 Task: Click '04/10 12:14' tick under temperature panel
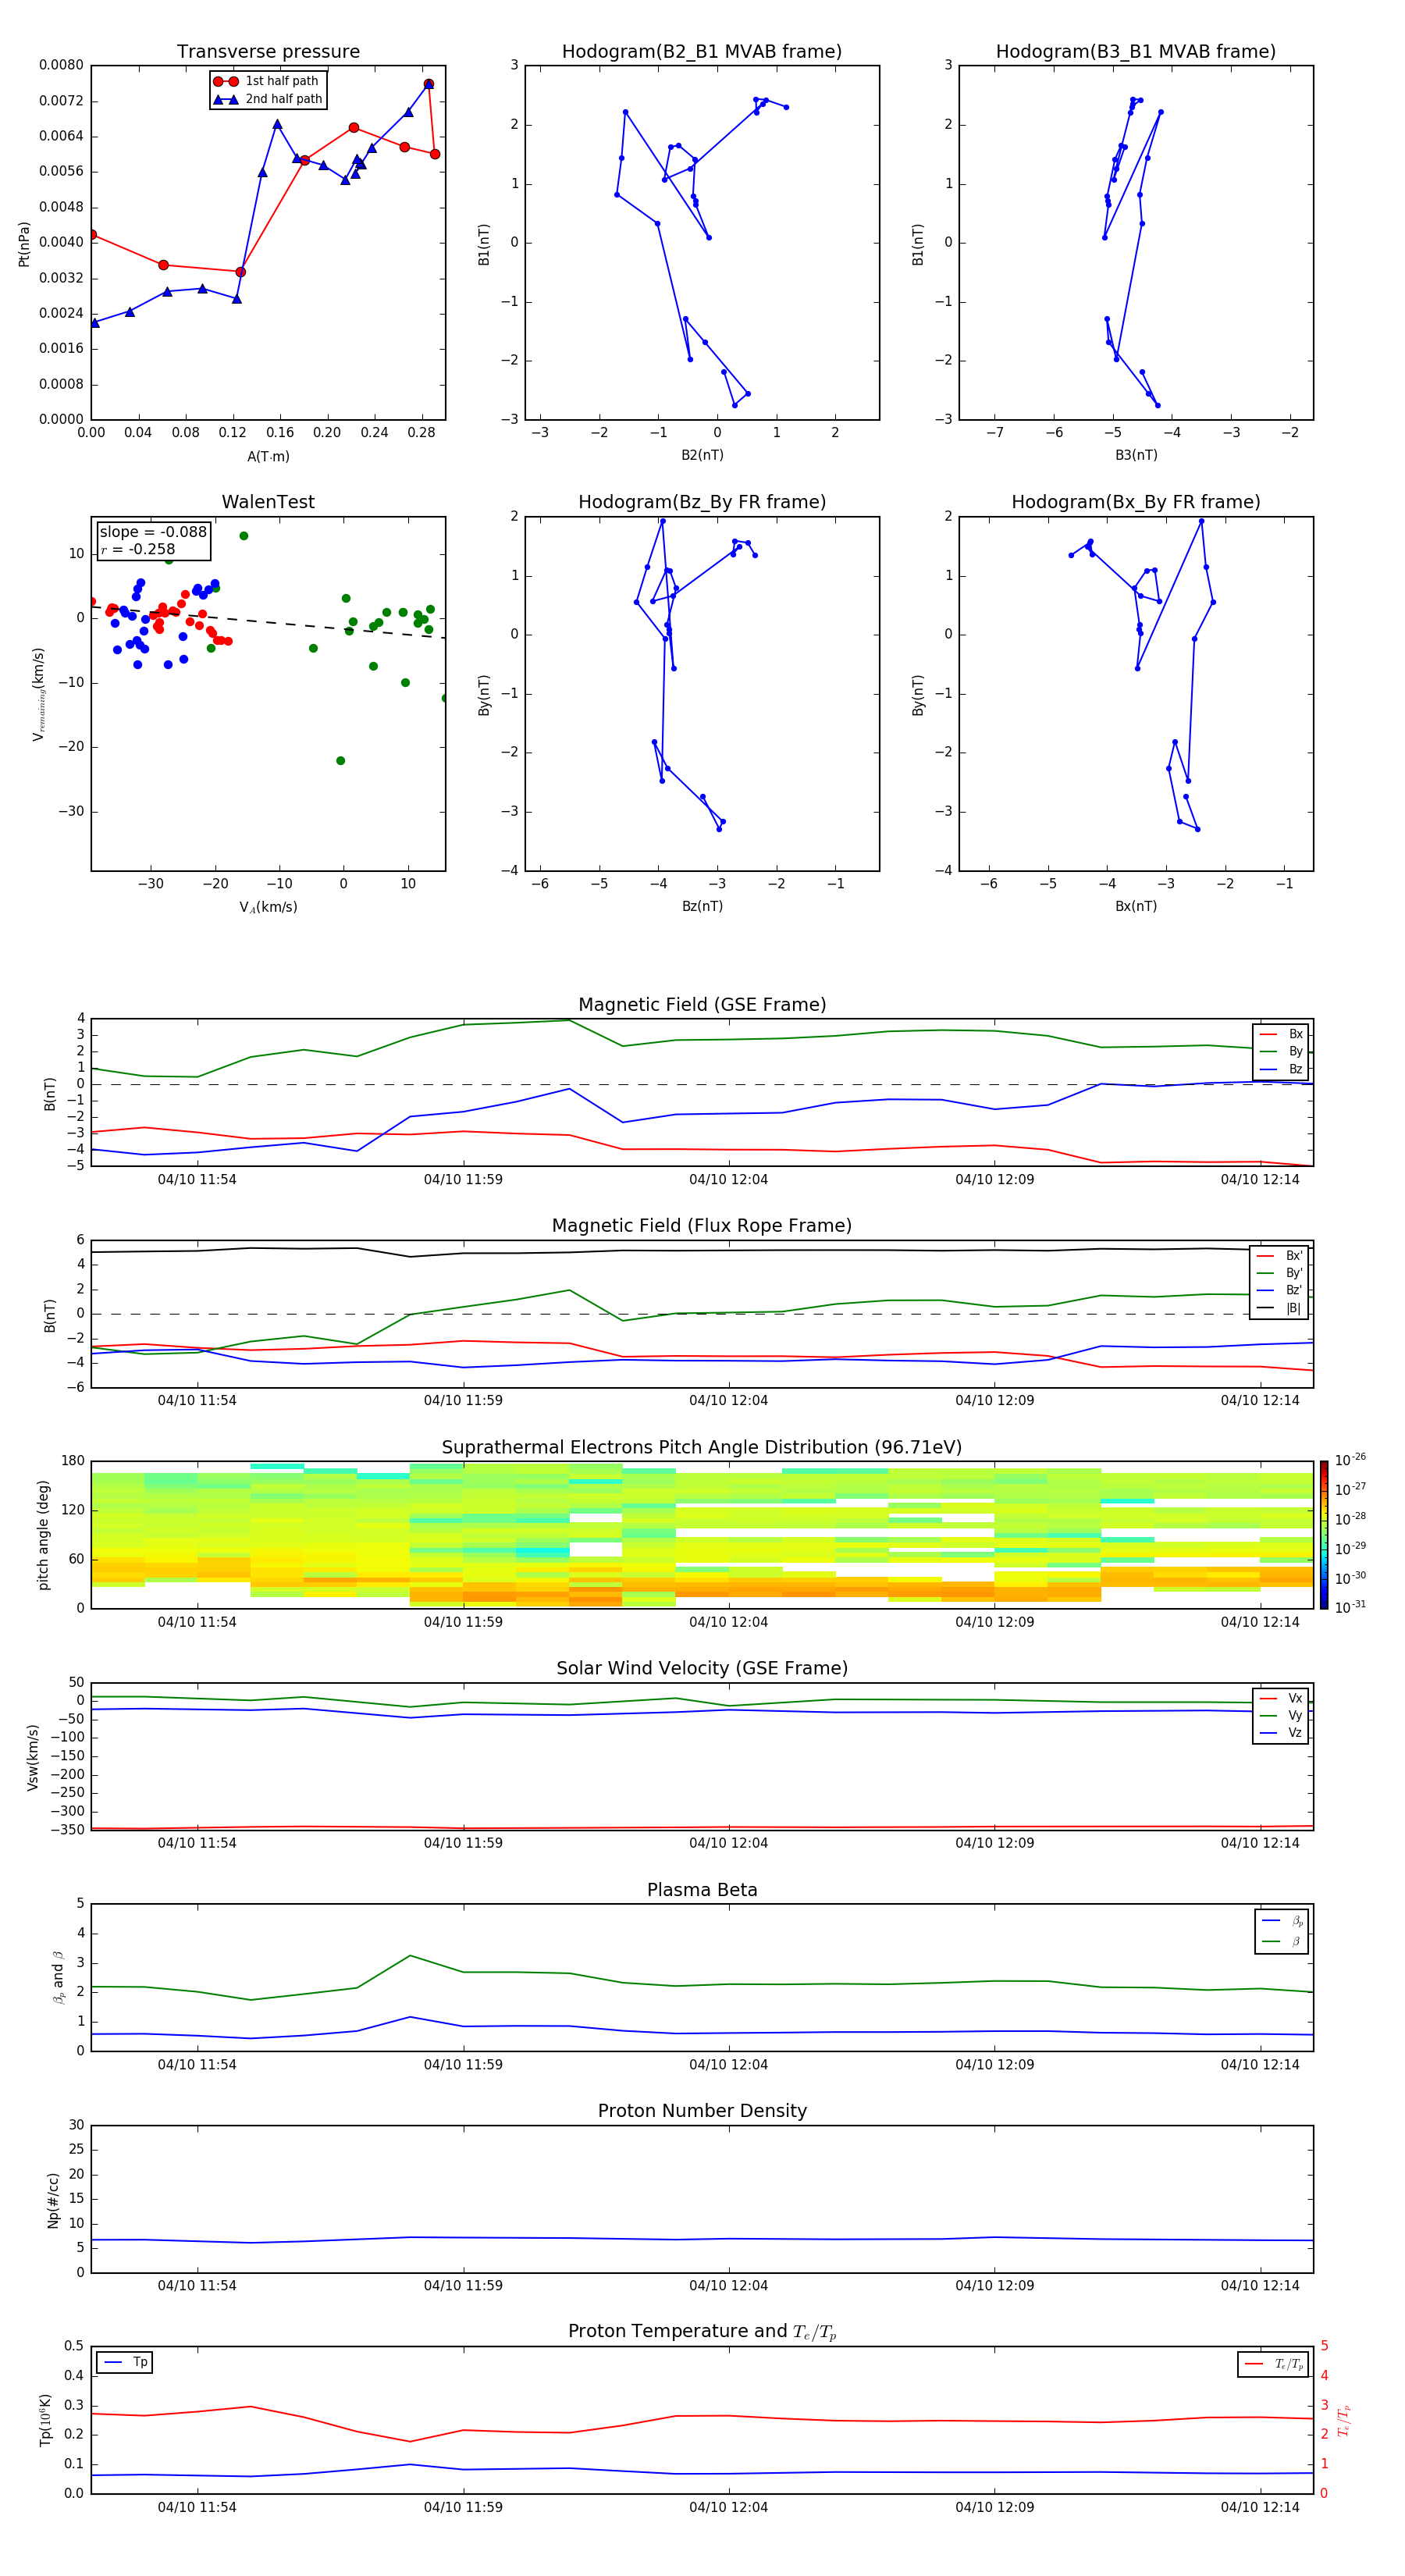[x=1260, y=2507]
